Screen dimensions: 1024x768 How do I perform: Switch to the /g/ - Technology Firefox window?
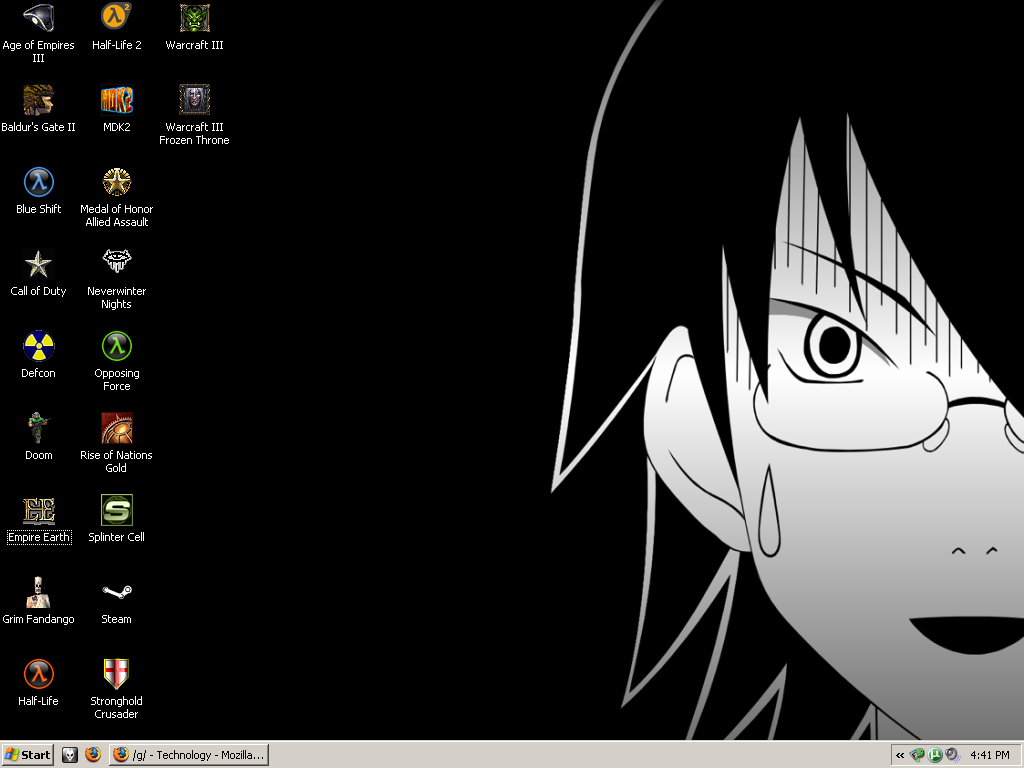pyautogui.click(x=189, y=755)
